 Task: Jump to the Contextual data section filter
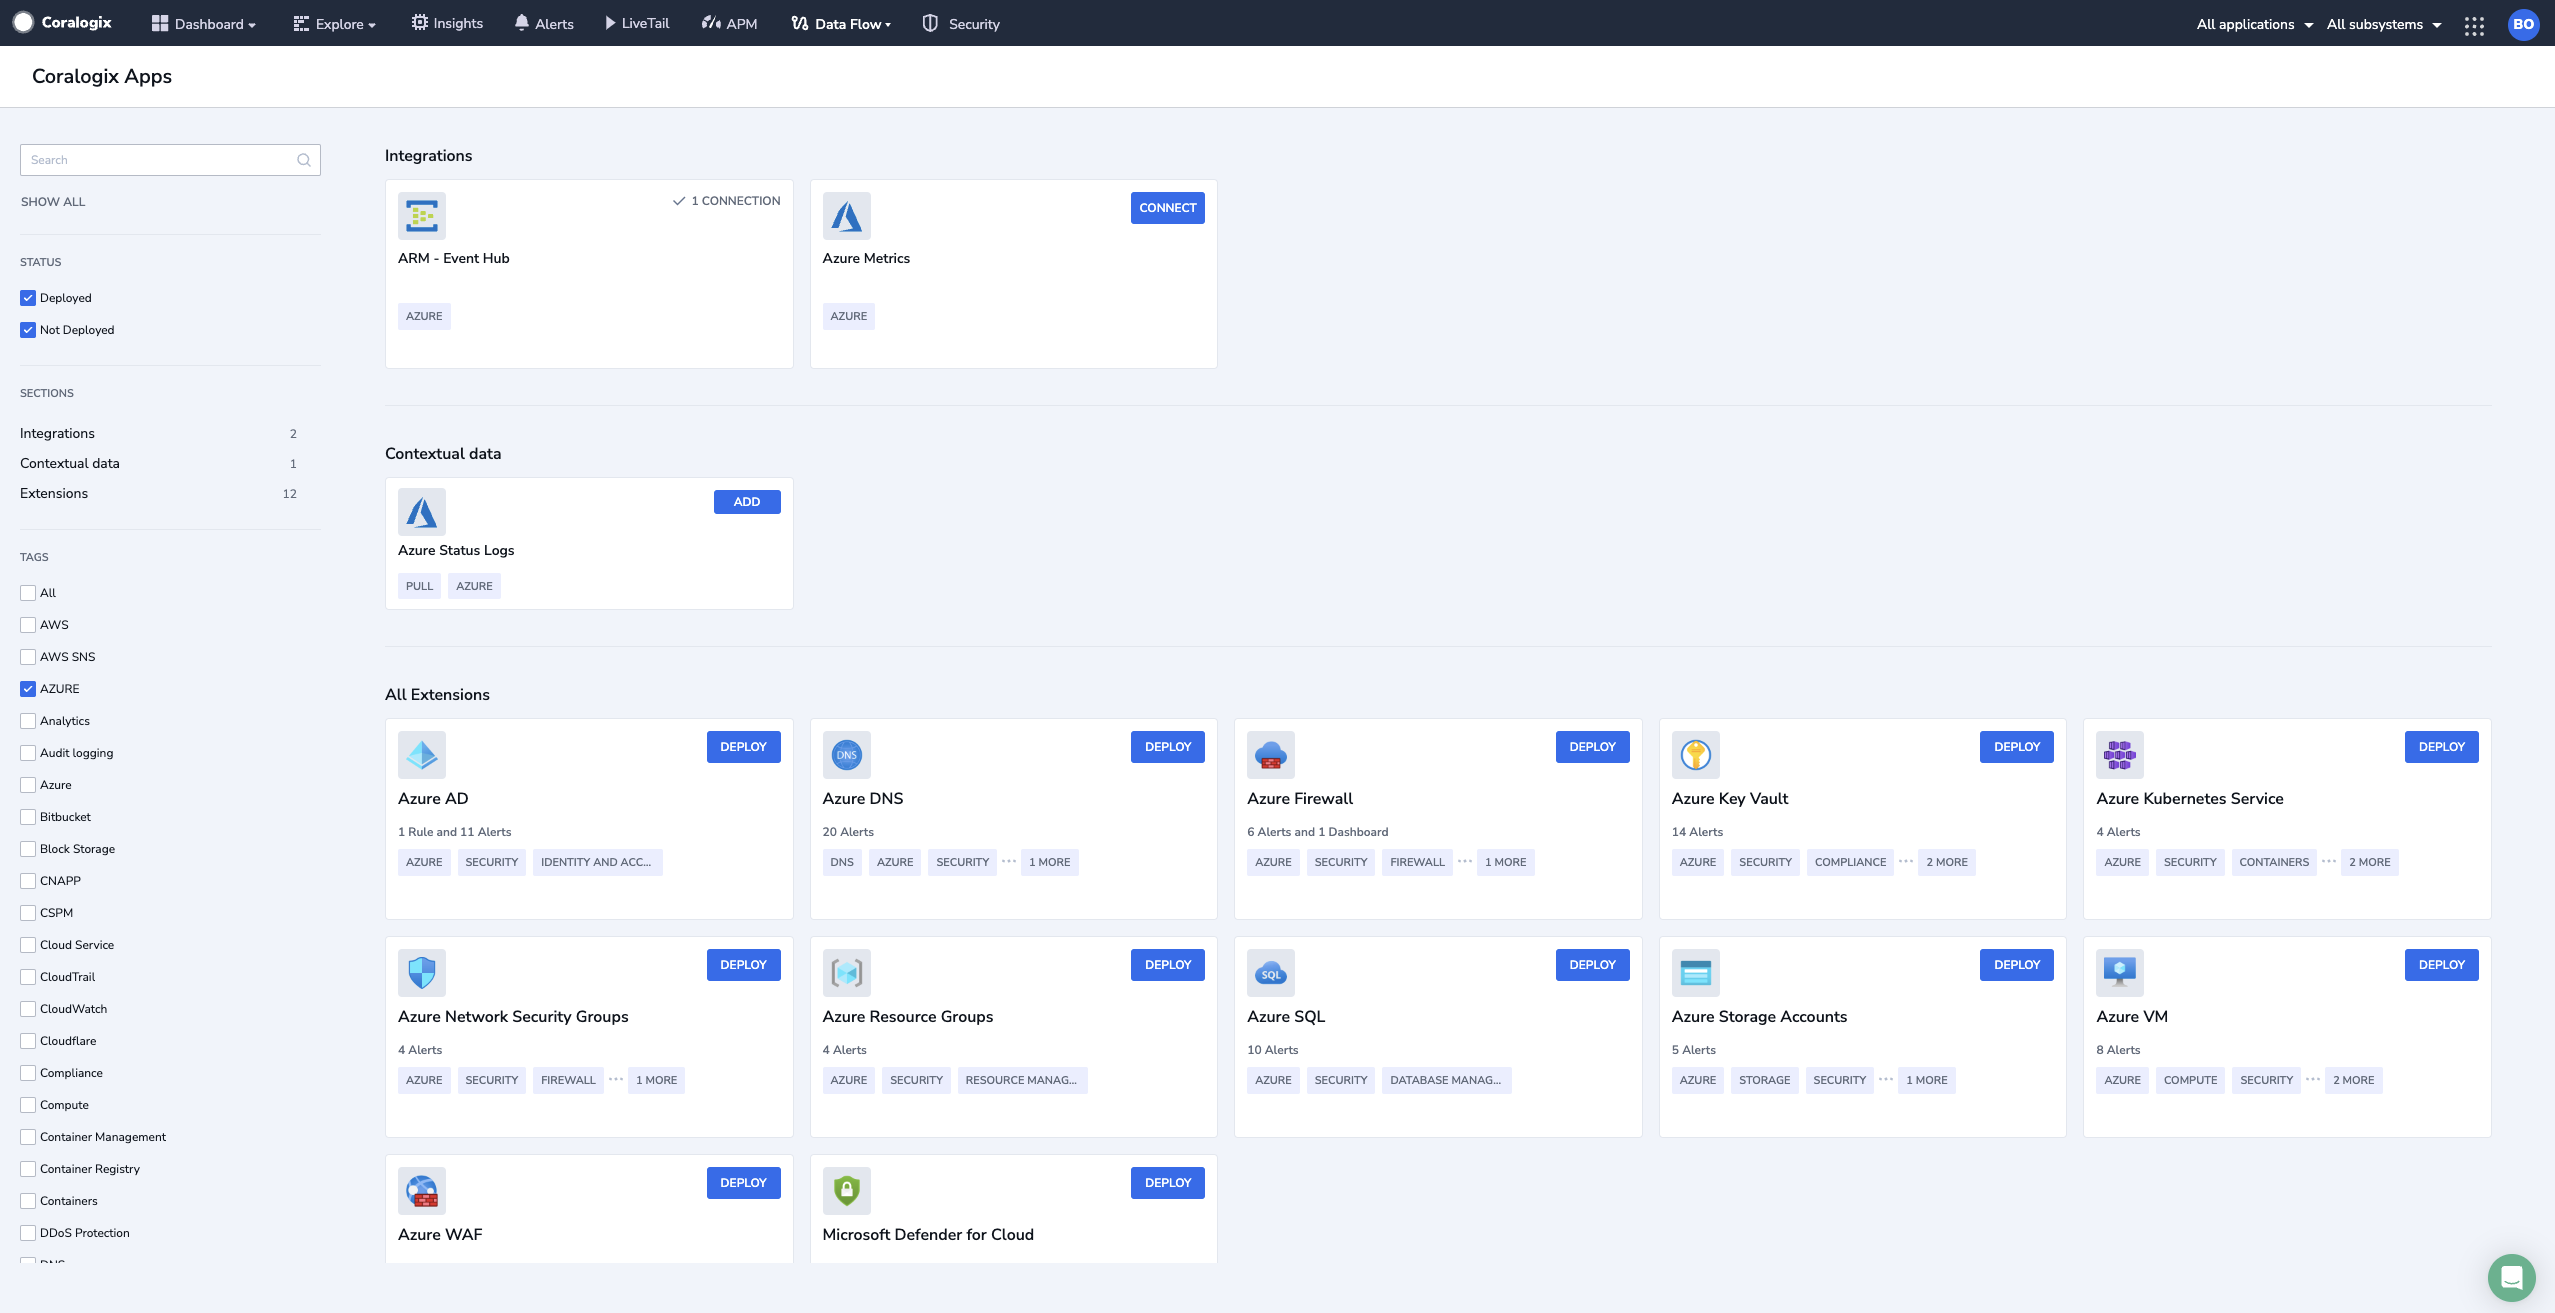tap(159, 463)
